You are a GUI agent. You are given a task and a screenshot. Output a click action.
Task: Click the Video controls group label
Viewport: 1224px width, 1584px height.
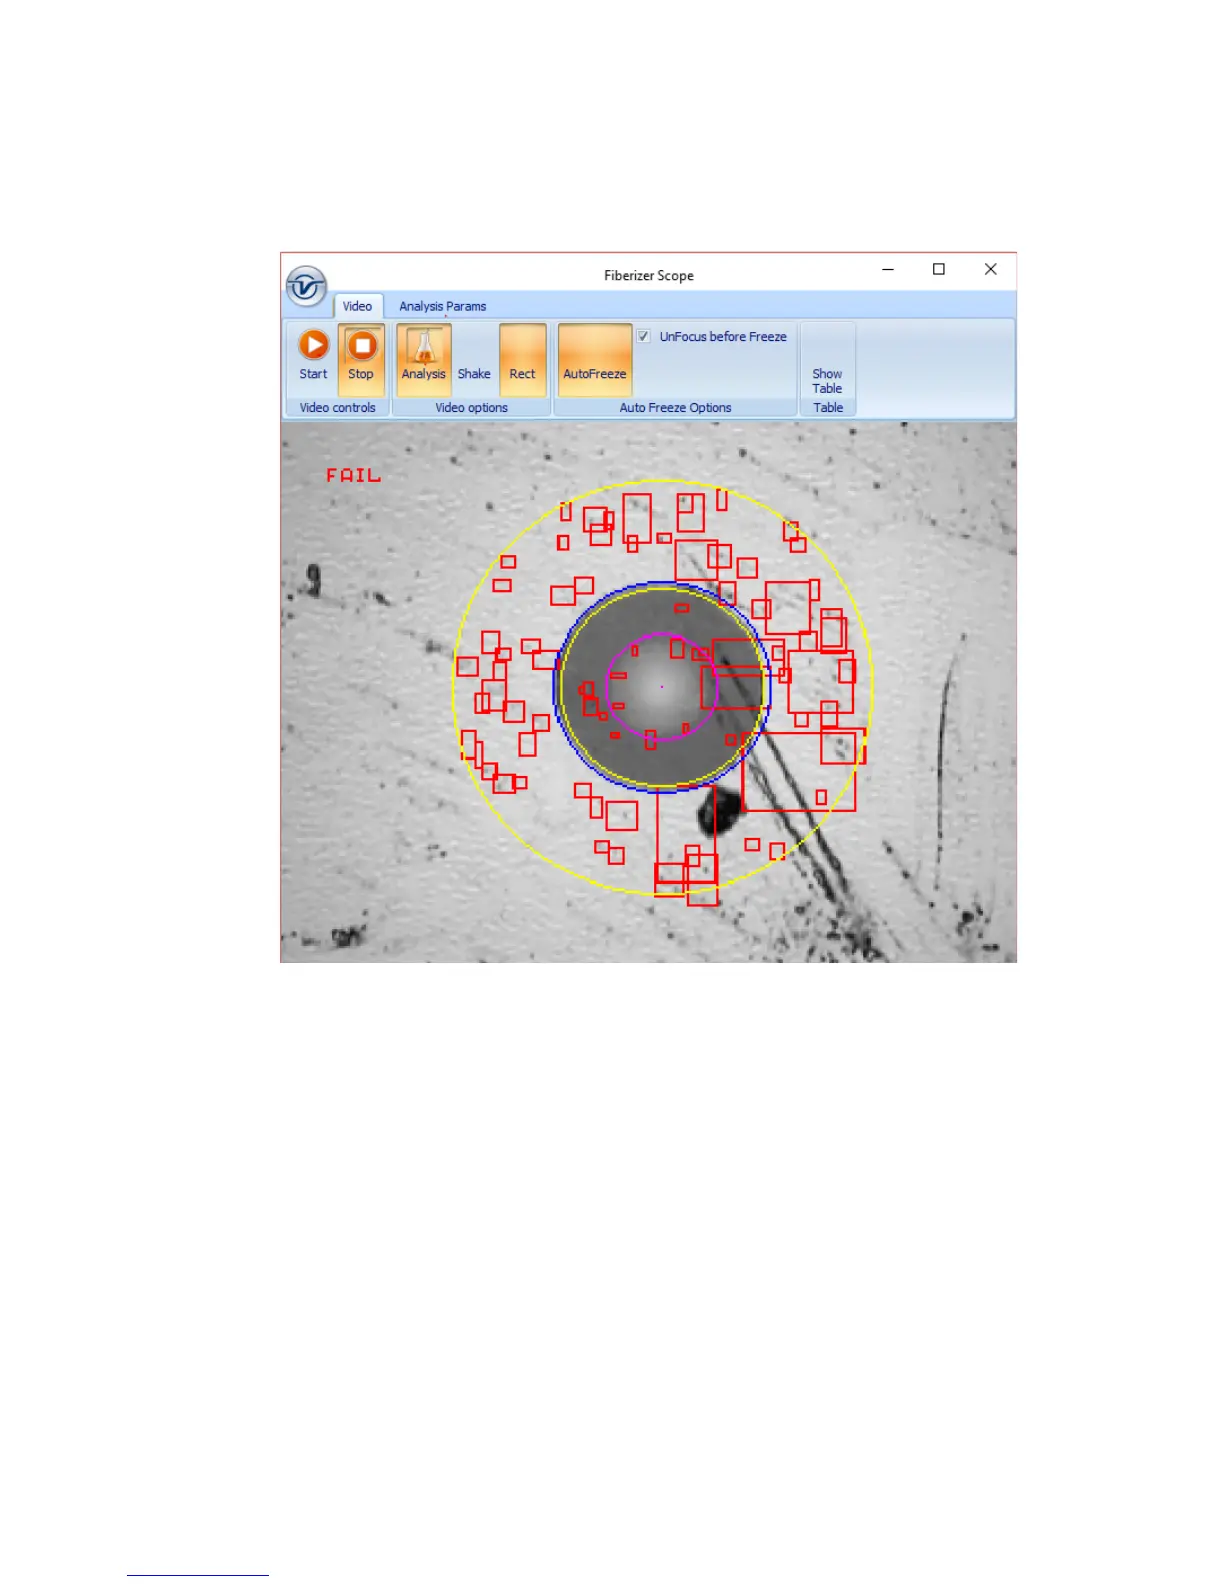pyautogui.click(x=338, y=408)
